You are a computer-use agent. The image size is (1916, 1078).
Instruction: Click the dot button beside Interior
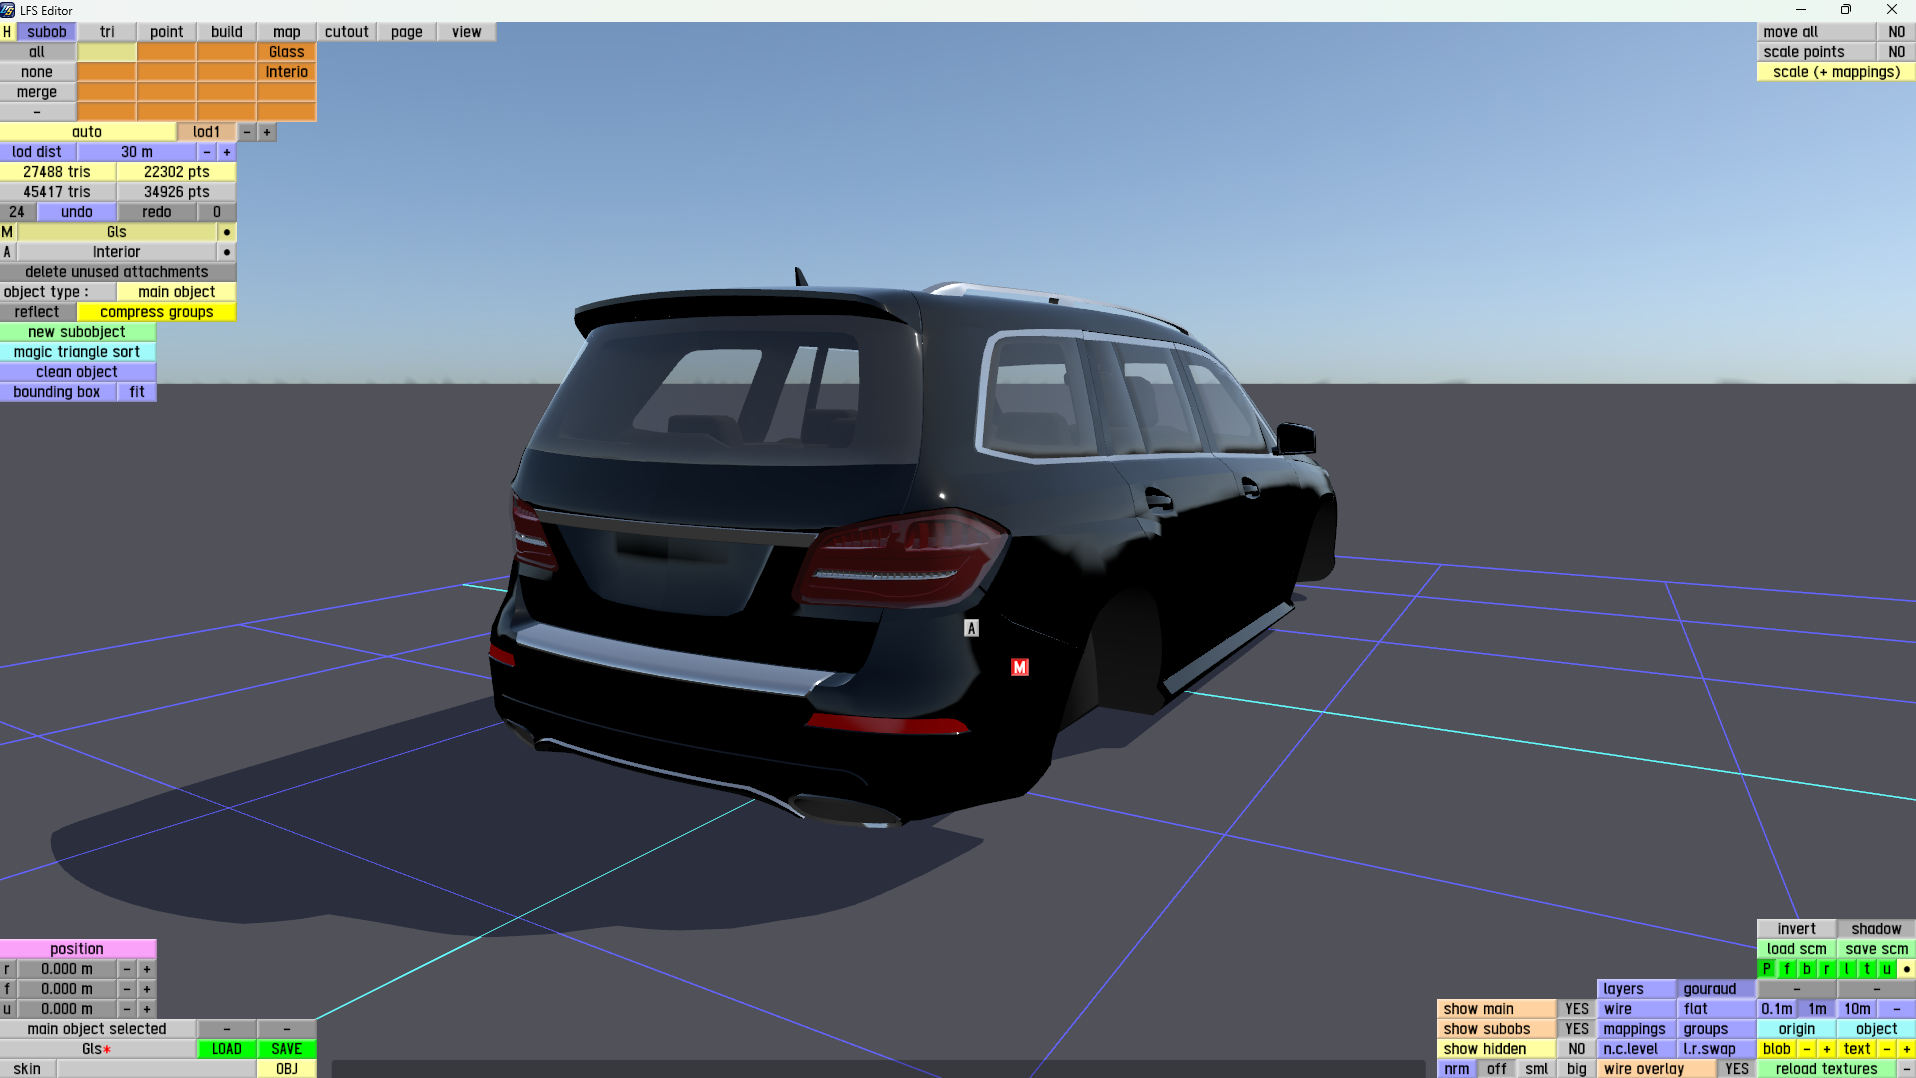[x=227, y=252]
